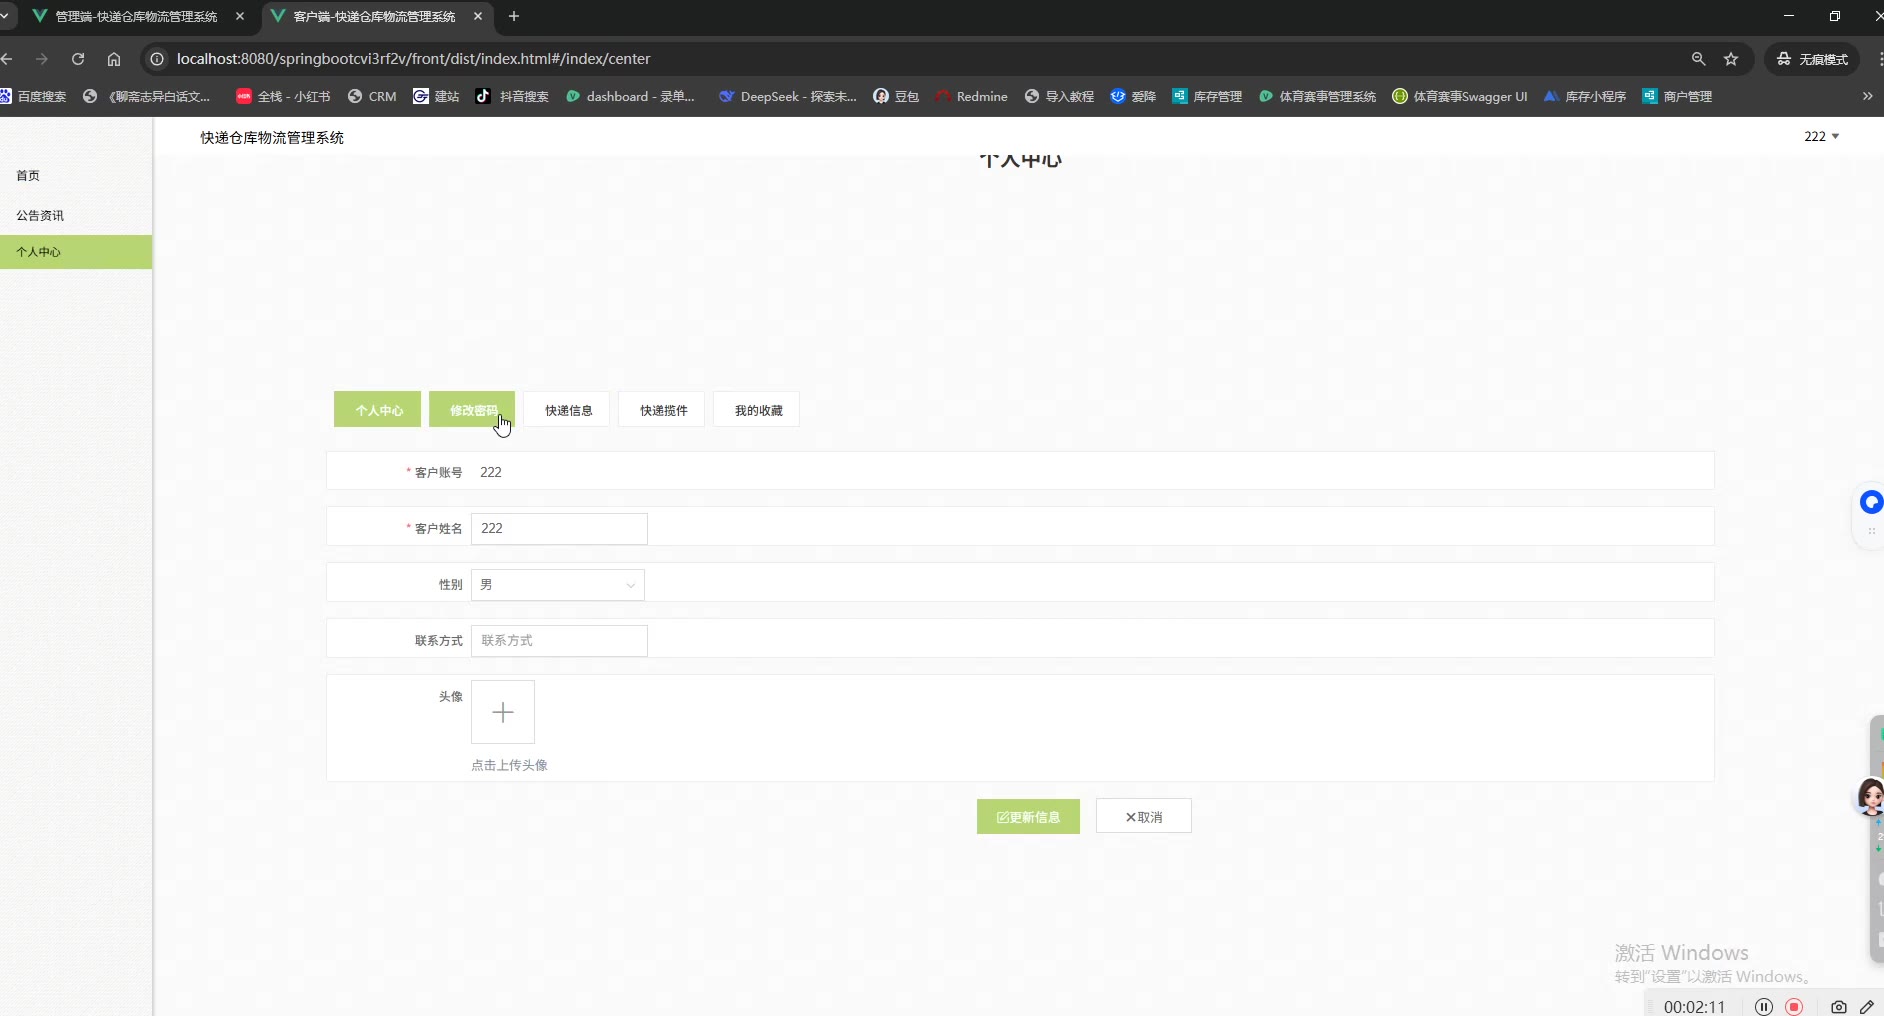Click the blue floating assistant icon

(x=1870, y=502)
